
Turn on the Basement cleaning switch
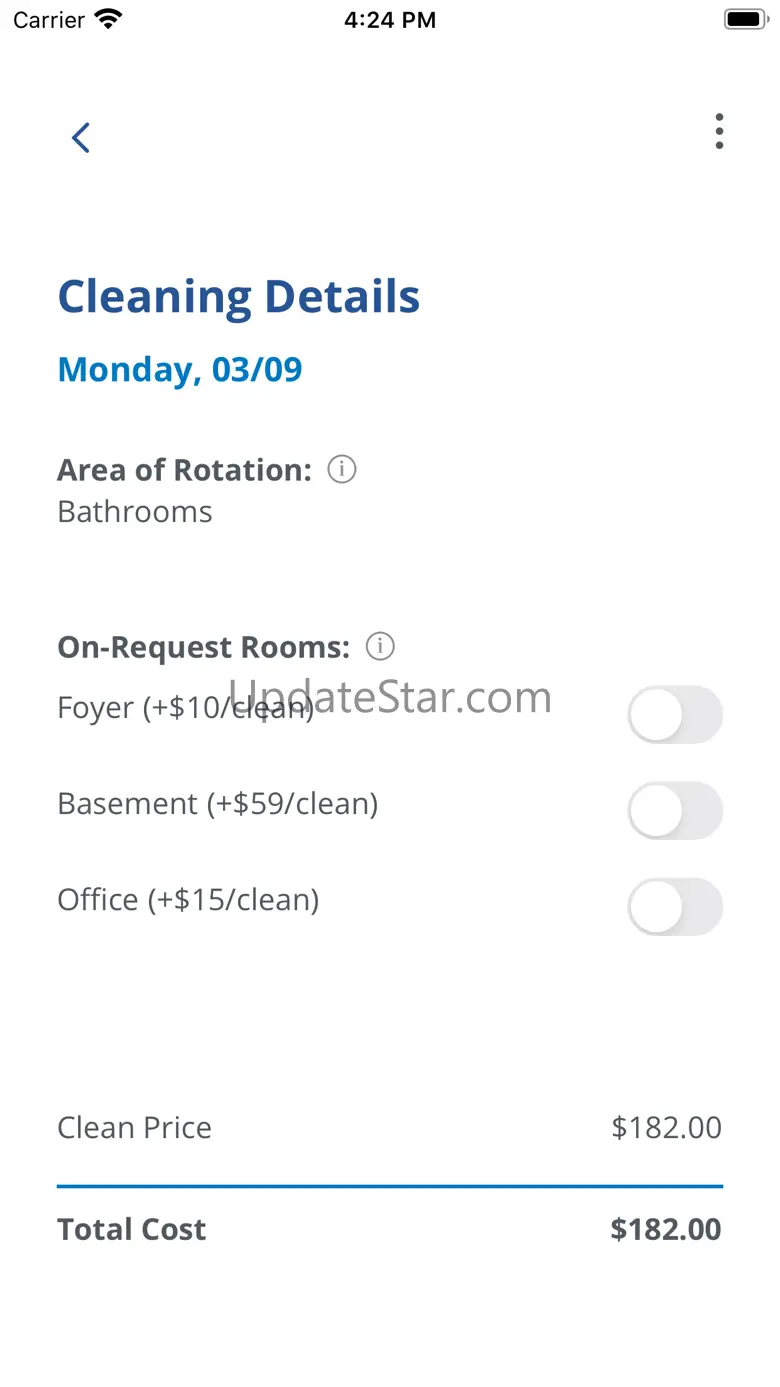point(674,810)
